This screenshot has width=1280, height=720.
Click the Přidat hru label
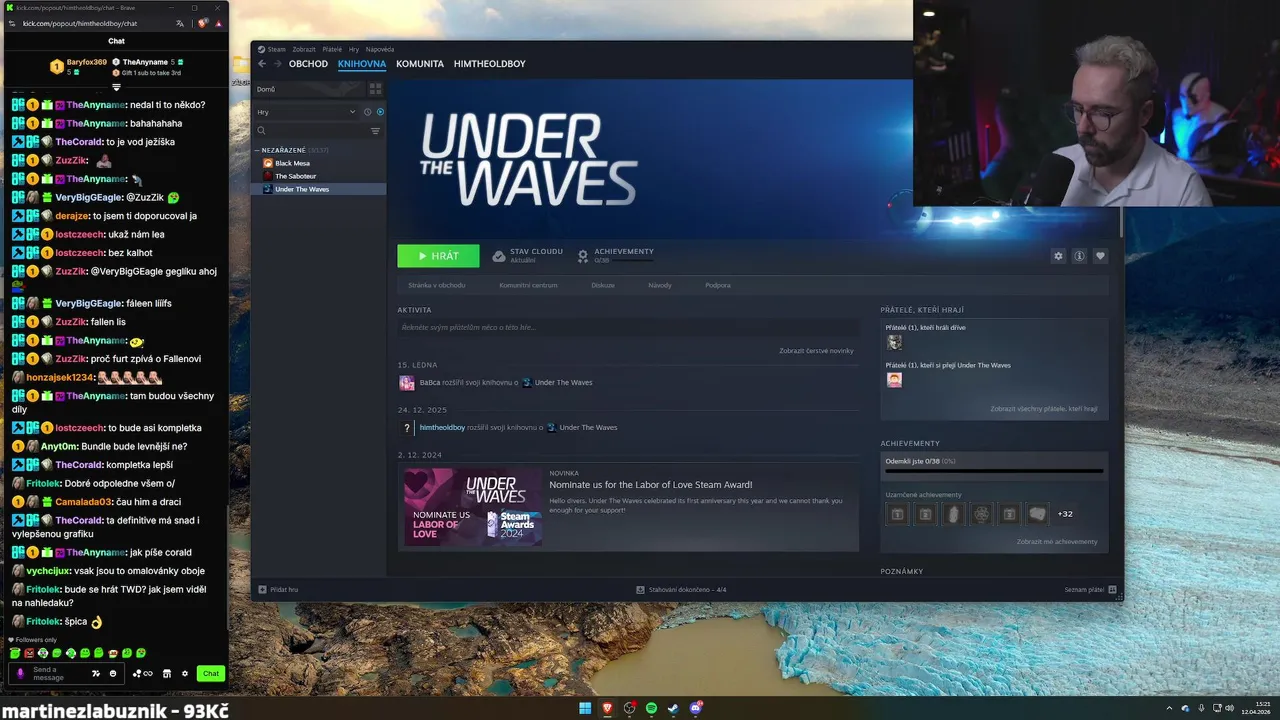[283, 590]
